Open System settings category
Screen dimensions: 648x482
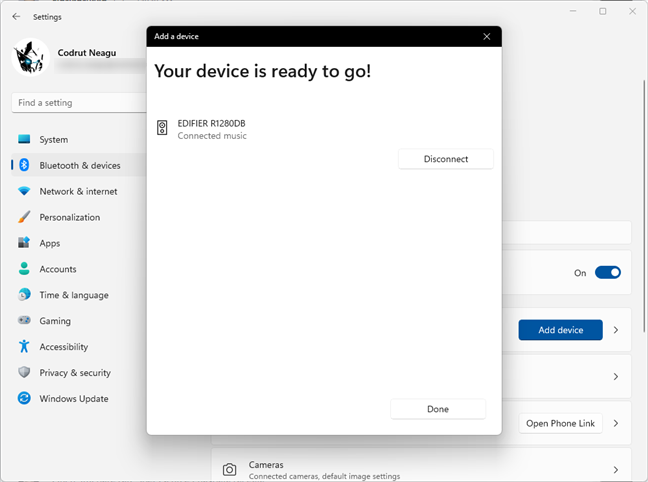click(x=79, y=139)
